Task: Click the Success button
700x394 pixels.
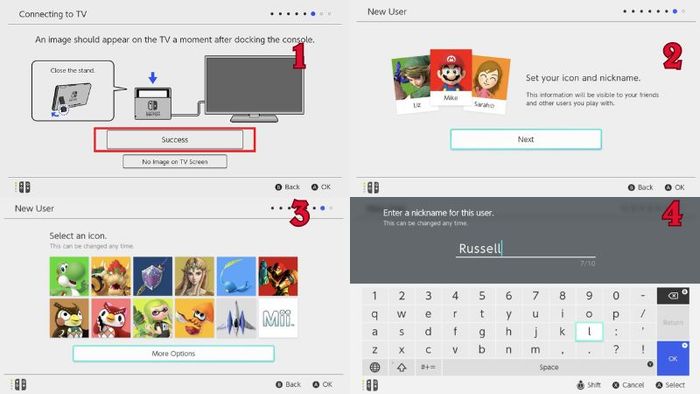Action: pos(175,140)
